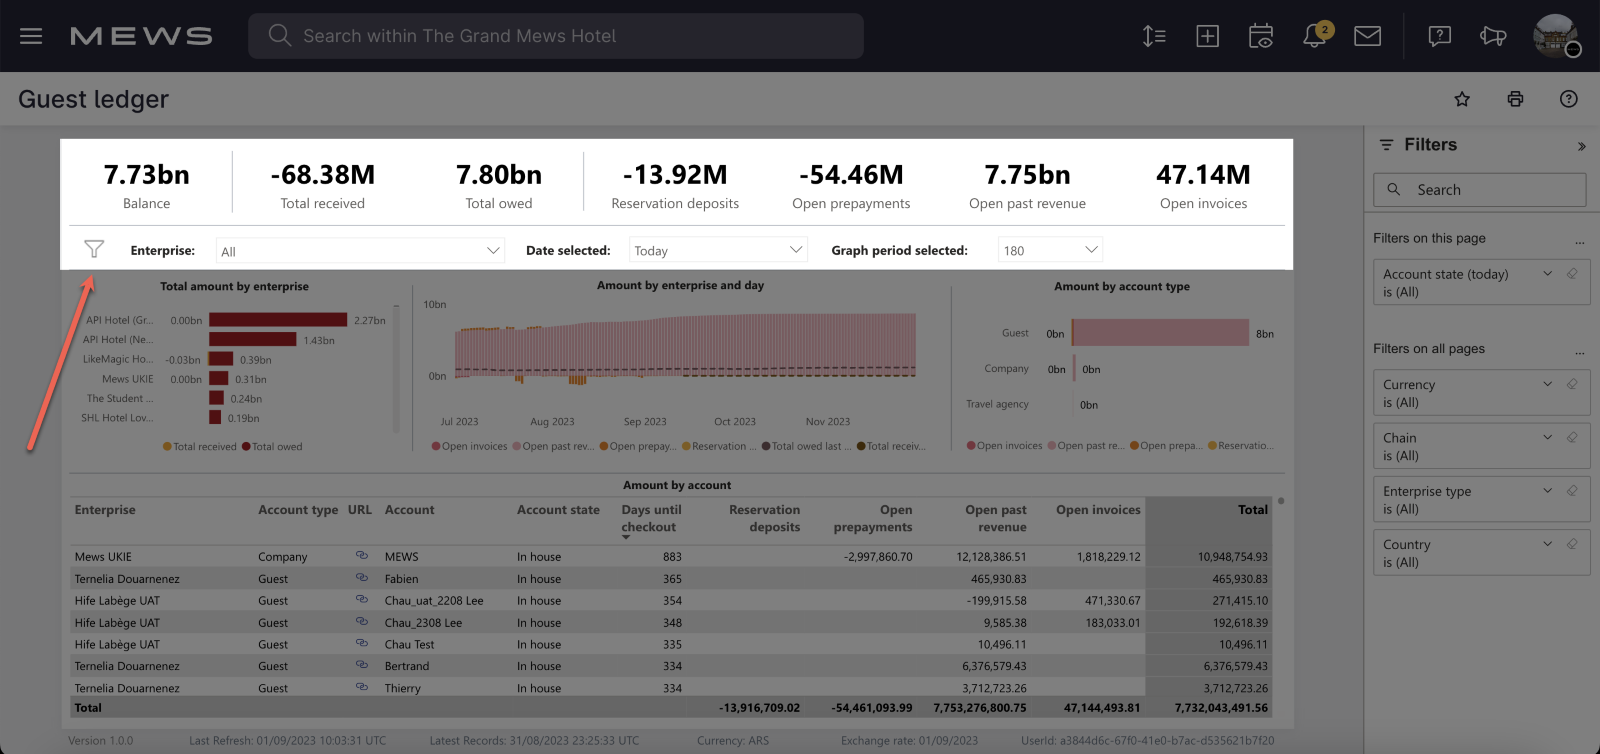The height and width of the screenshot is (754, 1600).
Task: Open the mail envelope icon
Action: [1367, 36]
